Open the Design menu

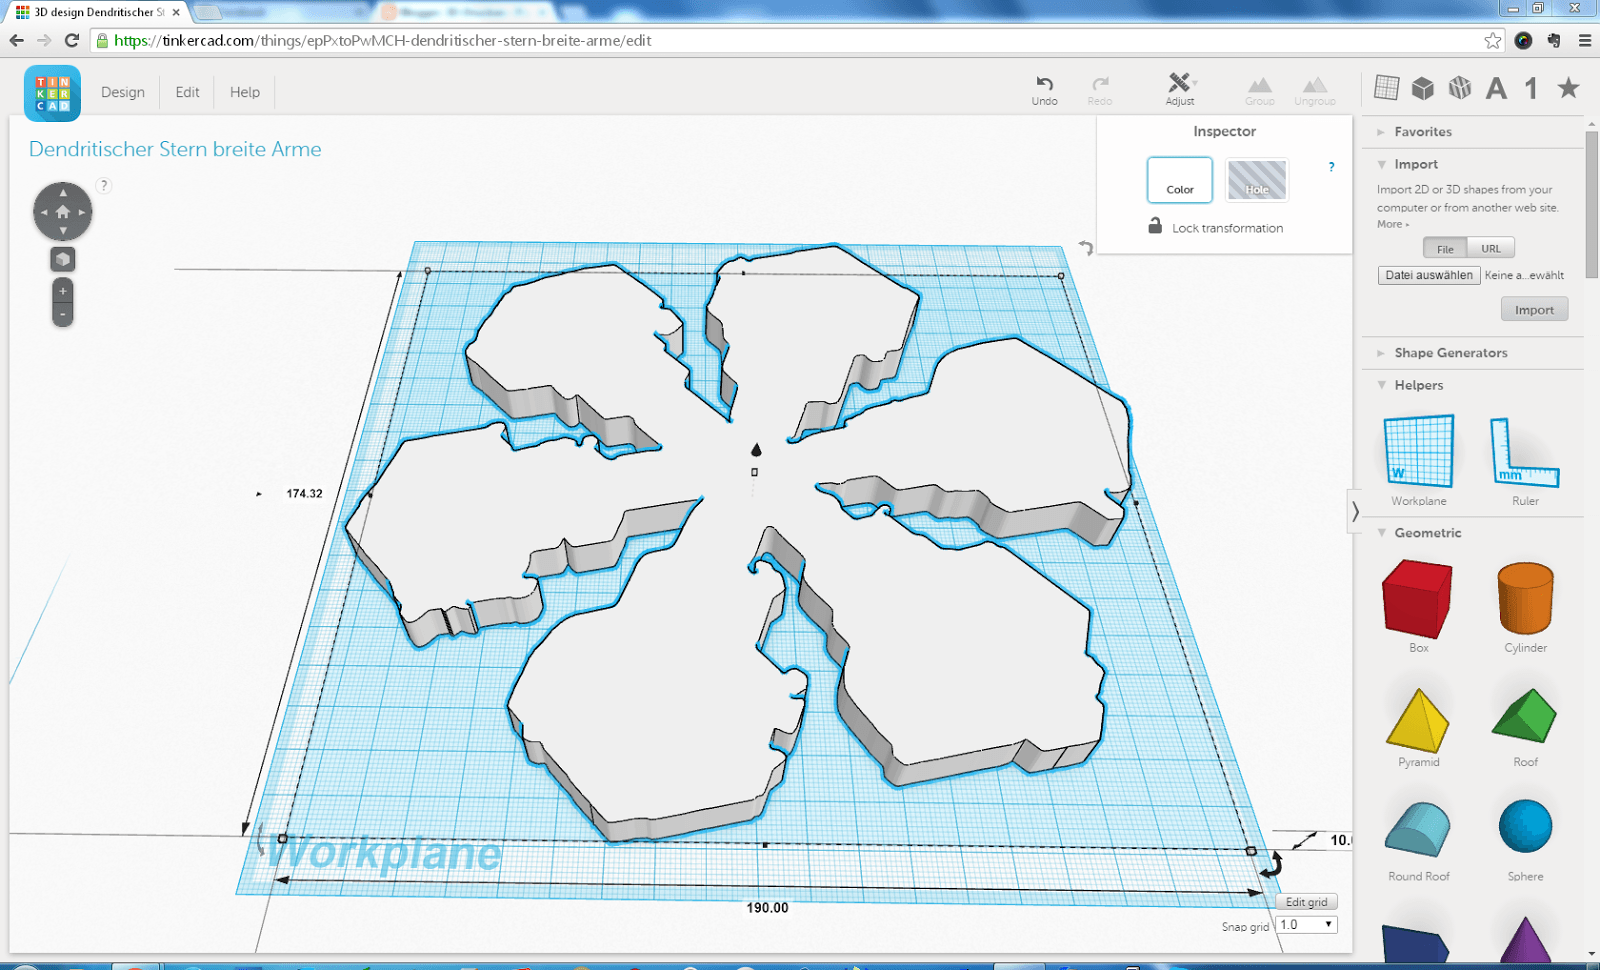point(122,92)
